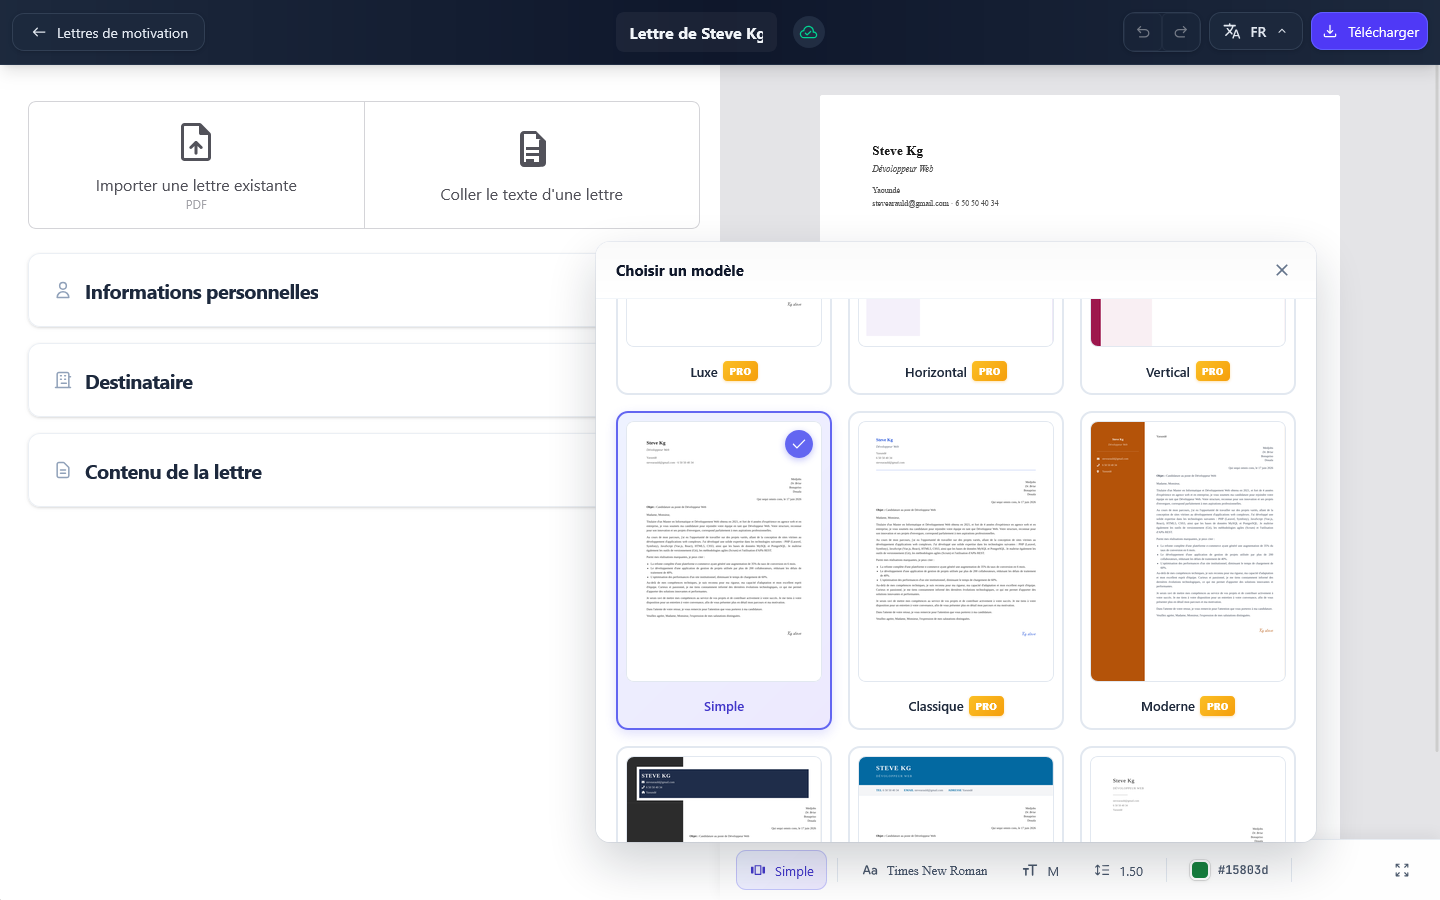Screen dimensions: 1440x900
Task: Click the cloud sync status icon
Action: [x=808, y=32]
